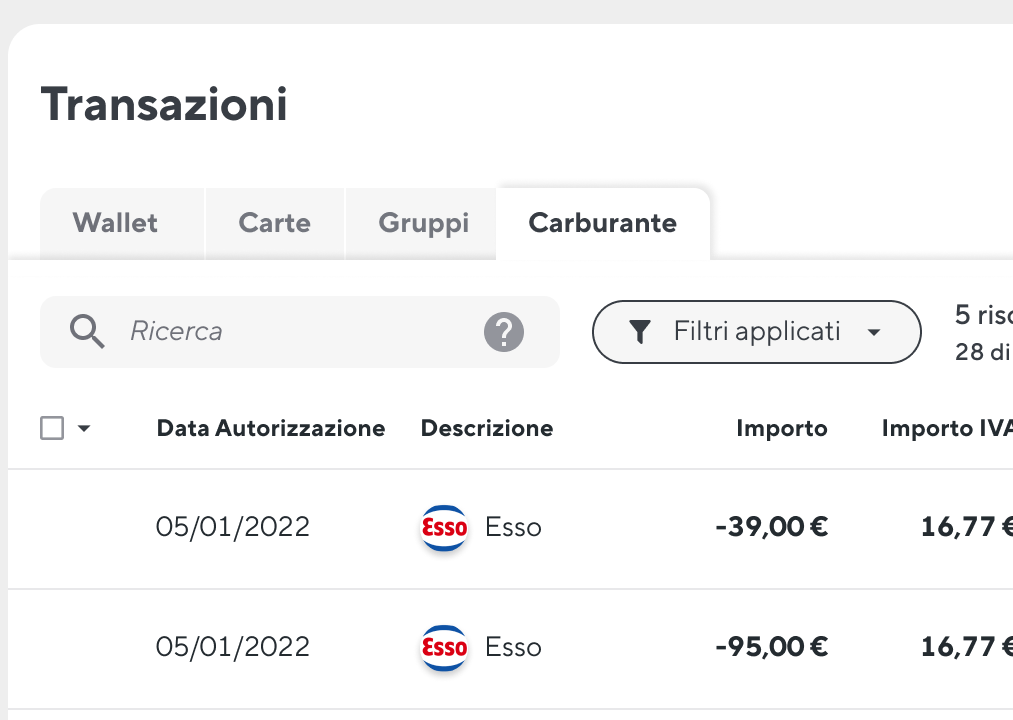Viewport: 1013px width, 720px height.
Task: Open the Filtri applicati dropdown
Action: tap(757, 332)
